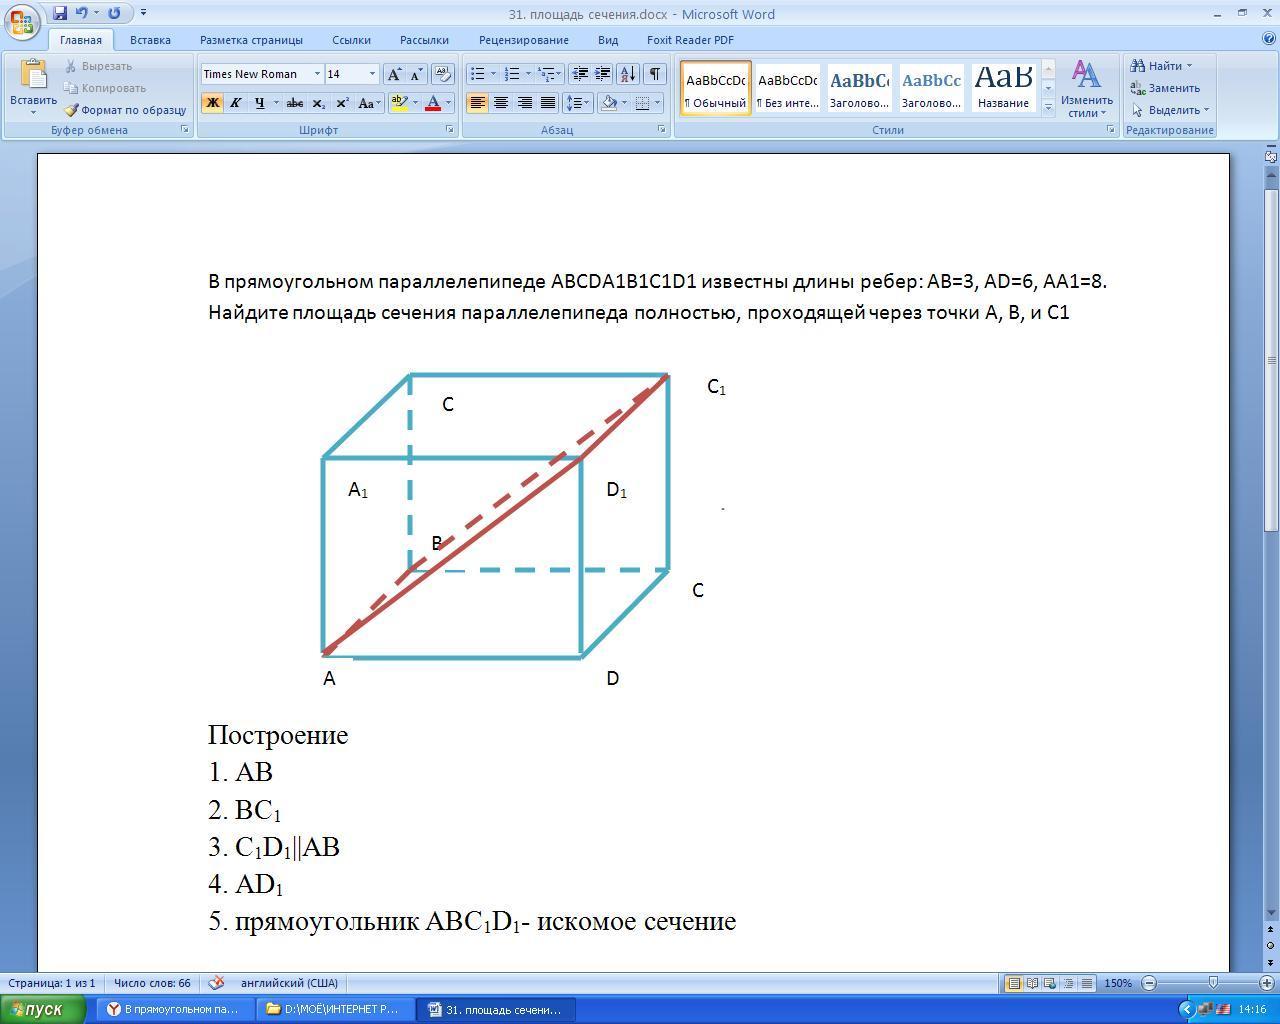Click the red font color swatch

click(x=433, y=103)
